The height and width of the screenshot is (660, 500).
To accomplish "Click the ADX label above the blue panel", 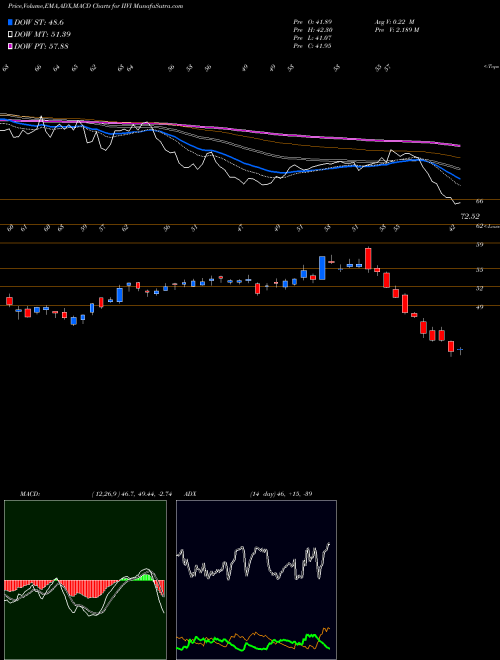I will click(191, 494).
